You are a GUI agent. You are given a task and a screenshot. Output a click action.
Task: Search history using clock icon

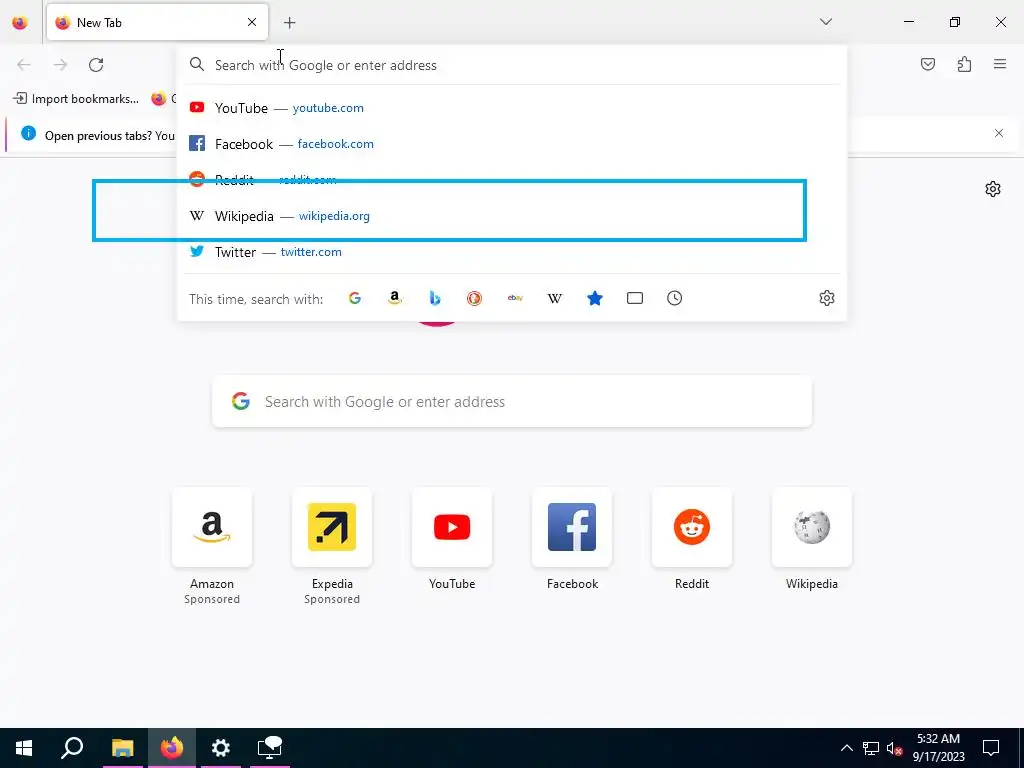click(x=675, y=298)
